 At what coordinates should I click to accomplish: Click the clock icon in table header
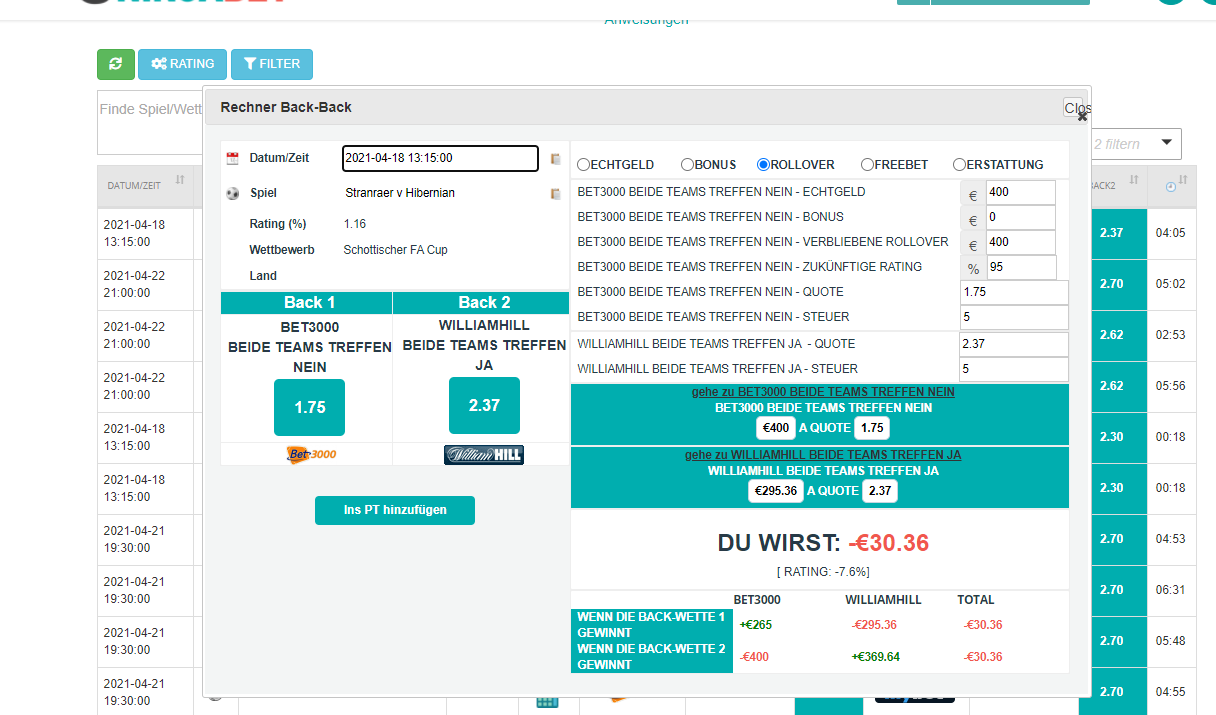coord(1171,186)
